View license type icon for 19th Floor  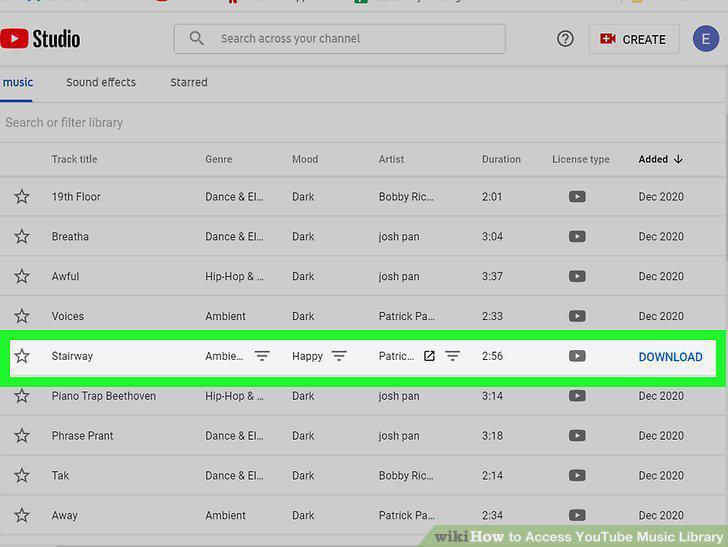click(x=577, y=196)
